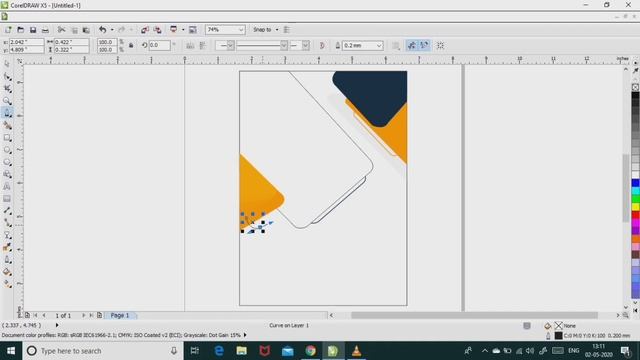Select the Outline pen tool
The height and width of the screenshot is (360, 640).
point(7,260)
